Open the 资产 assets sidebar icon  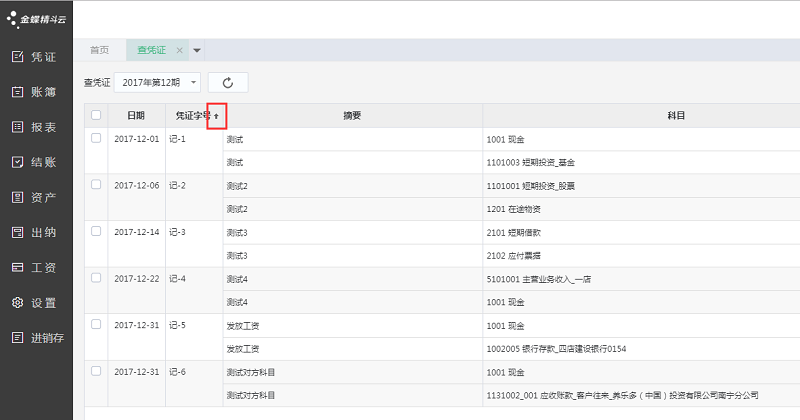pos(17,197)
